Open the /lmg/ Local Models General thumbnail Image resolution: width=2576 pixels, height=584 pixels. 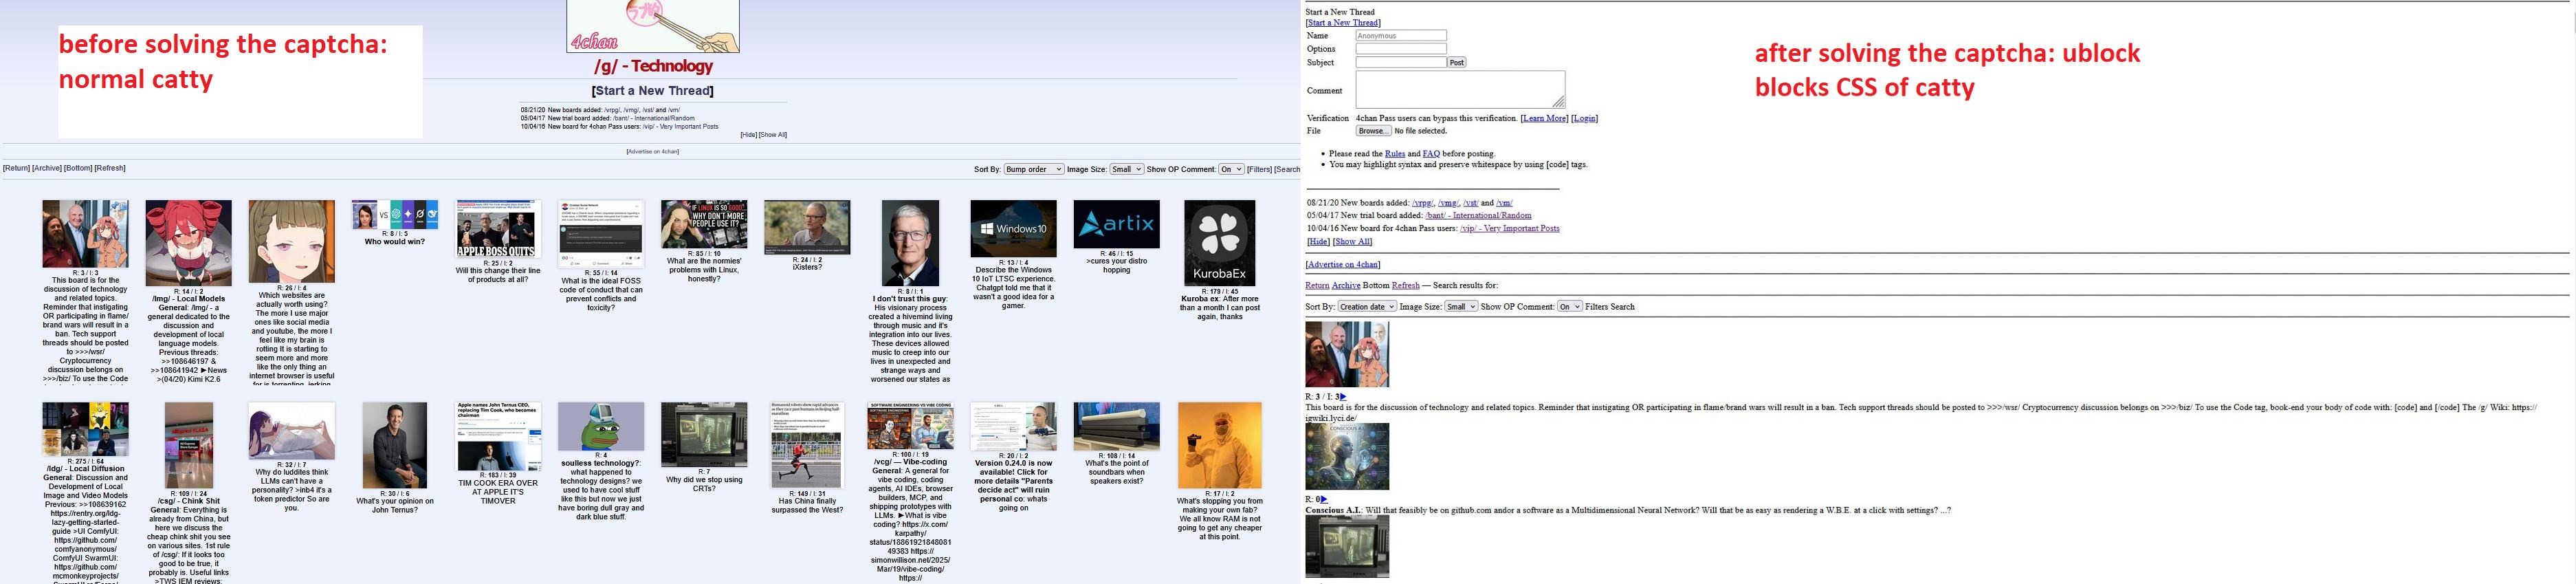click(188, 243)
